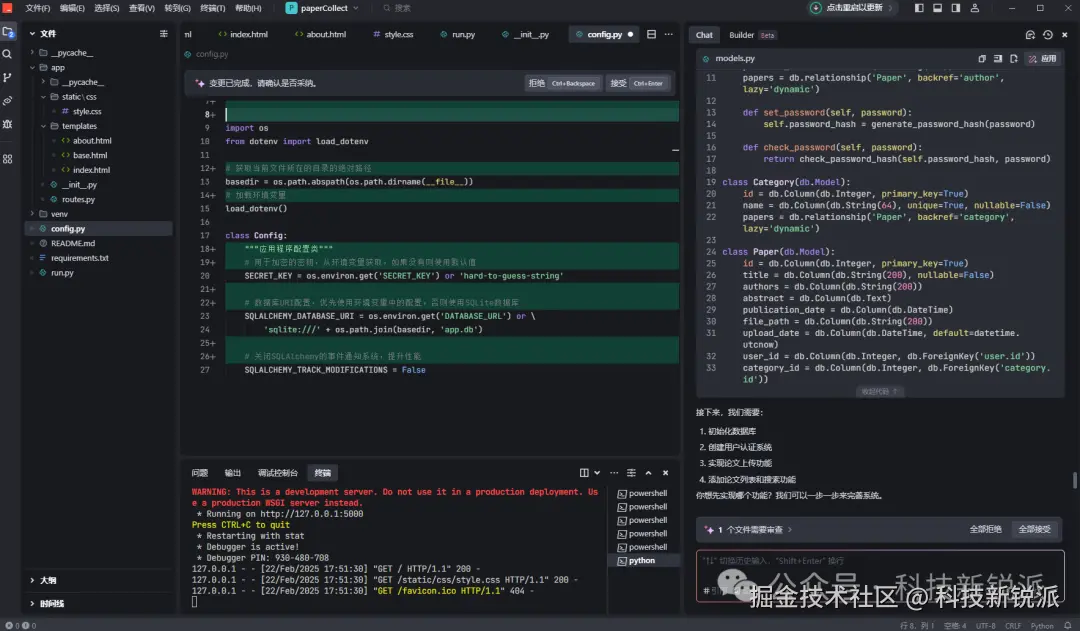The width and height of the screenshot is (1080, 631).
Task: Collapse the app folder
Action: 32,68
